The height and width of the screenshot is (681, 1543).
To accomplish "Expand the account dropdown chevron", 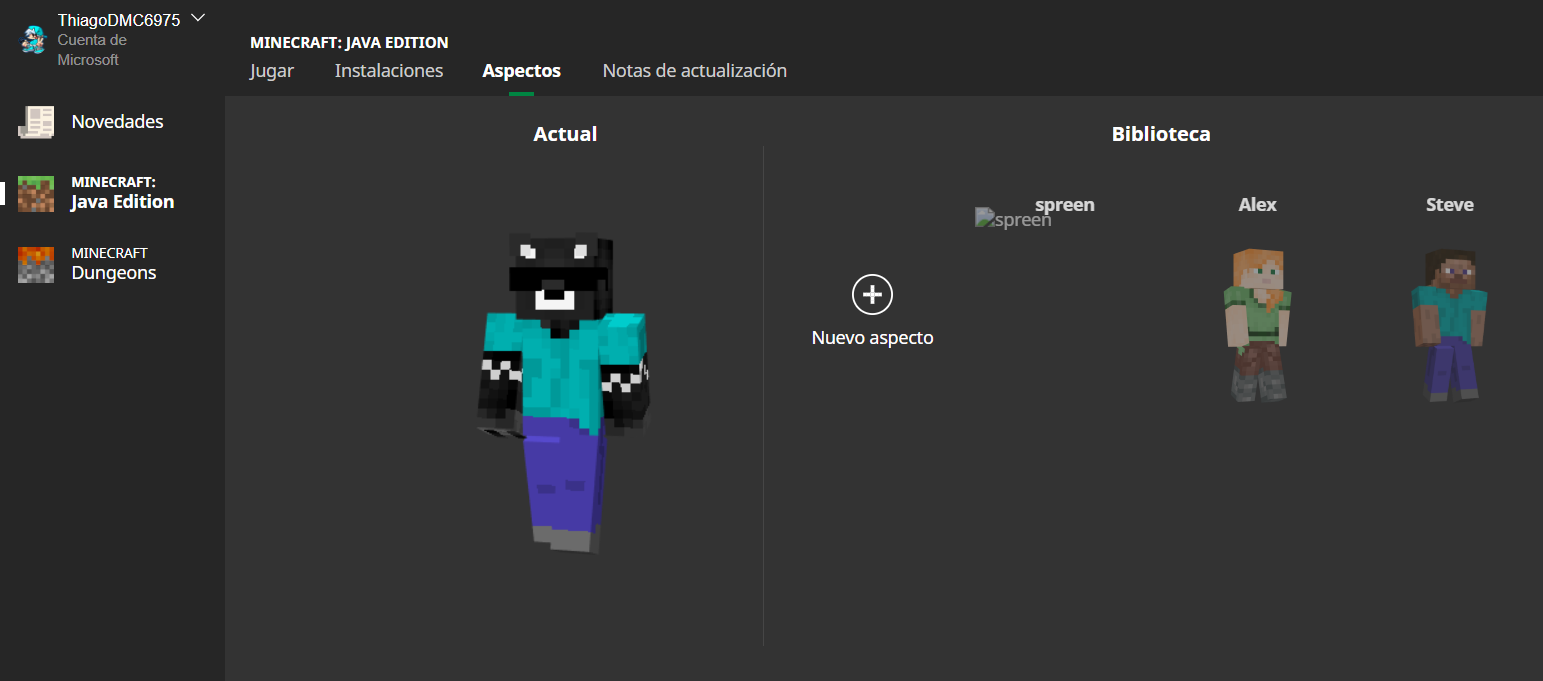I will click(197, 18).
